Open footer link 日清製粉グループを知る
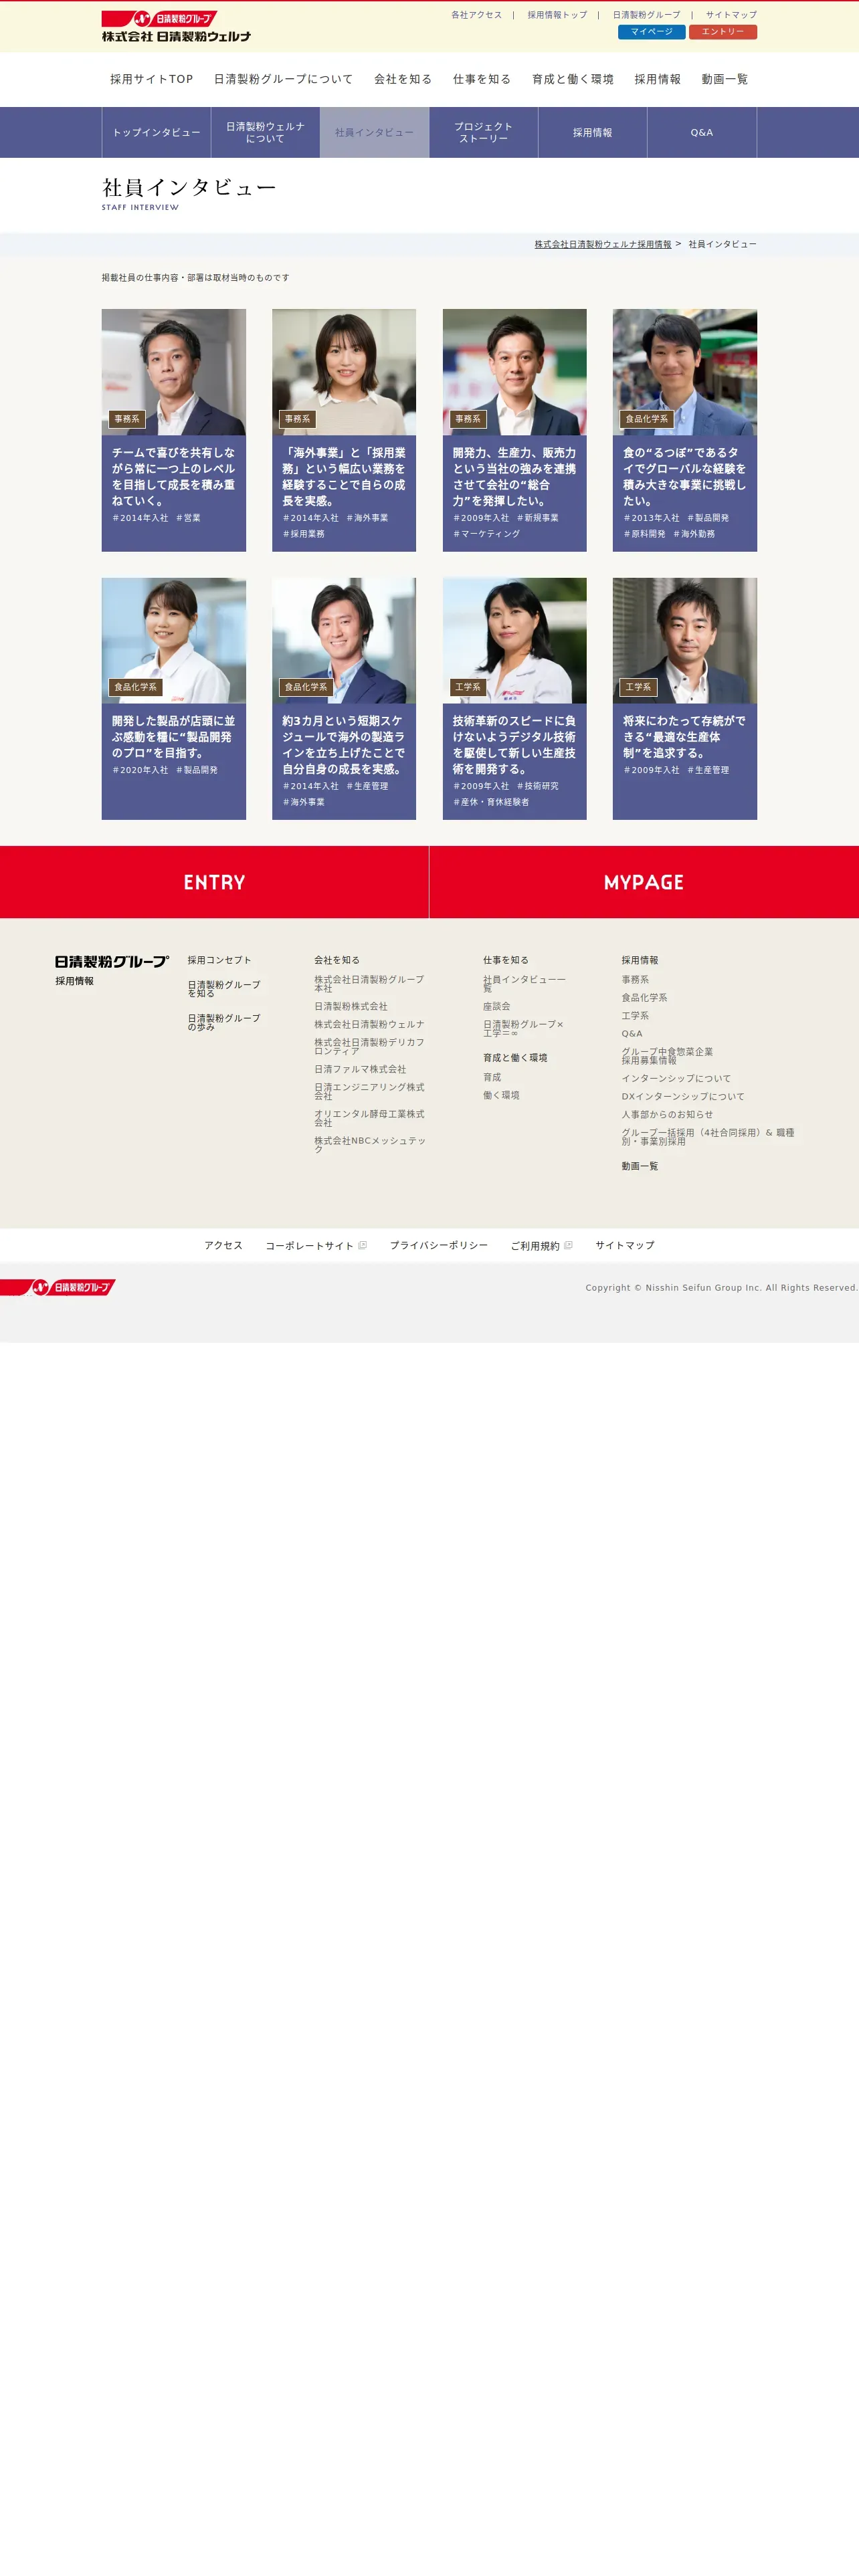Viewport: 859px width, 2576px height. tap(224, 989)
